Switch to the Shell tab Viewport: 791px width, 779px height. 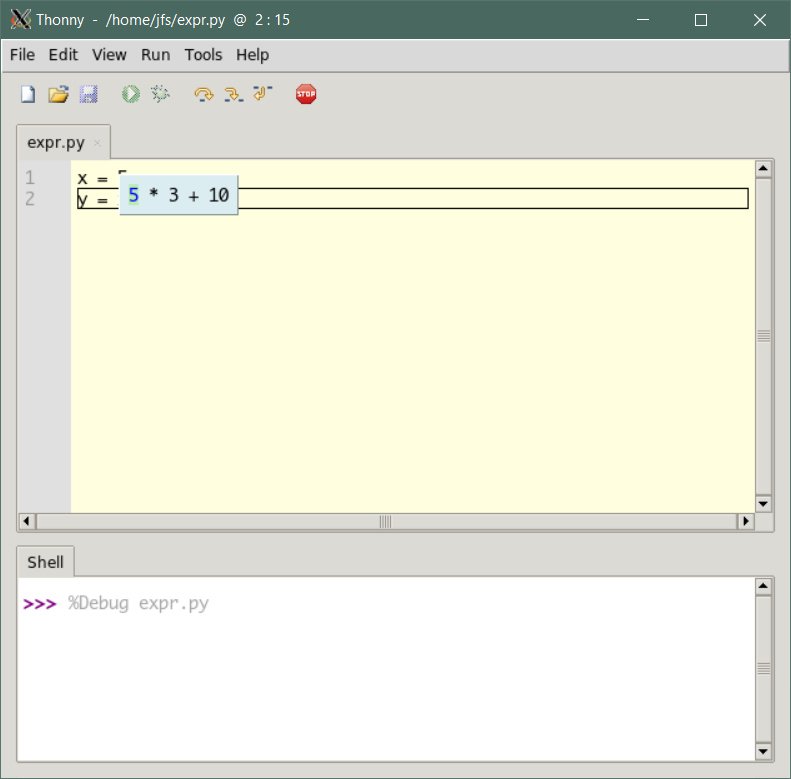click(45, 562)
